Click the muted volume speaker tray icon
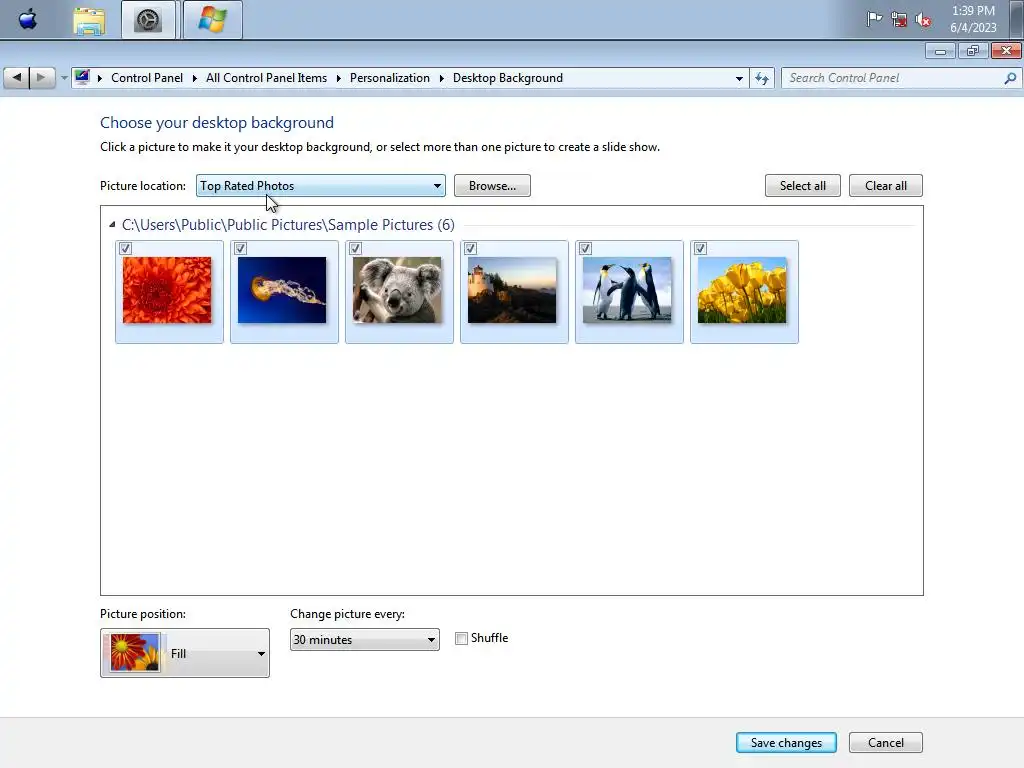 [923, 20]
